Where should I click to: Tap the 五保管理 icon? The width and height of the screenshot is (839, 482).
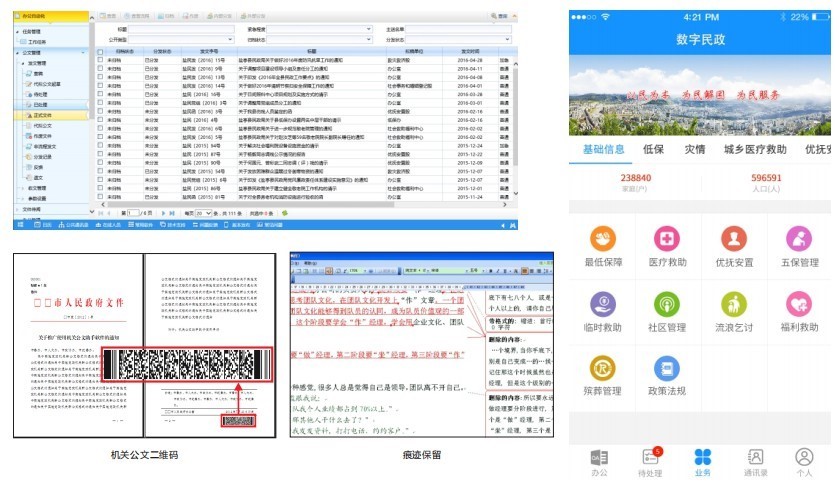coord(799,239)
